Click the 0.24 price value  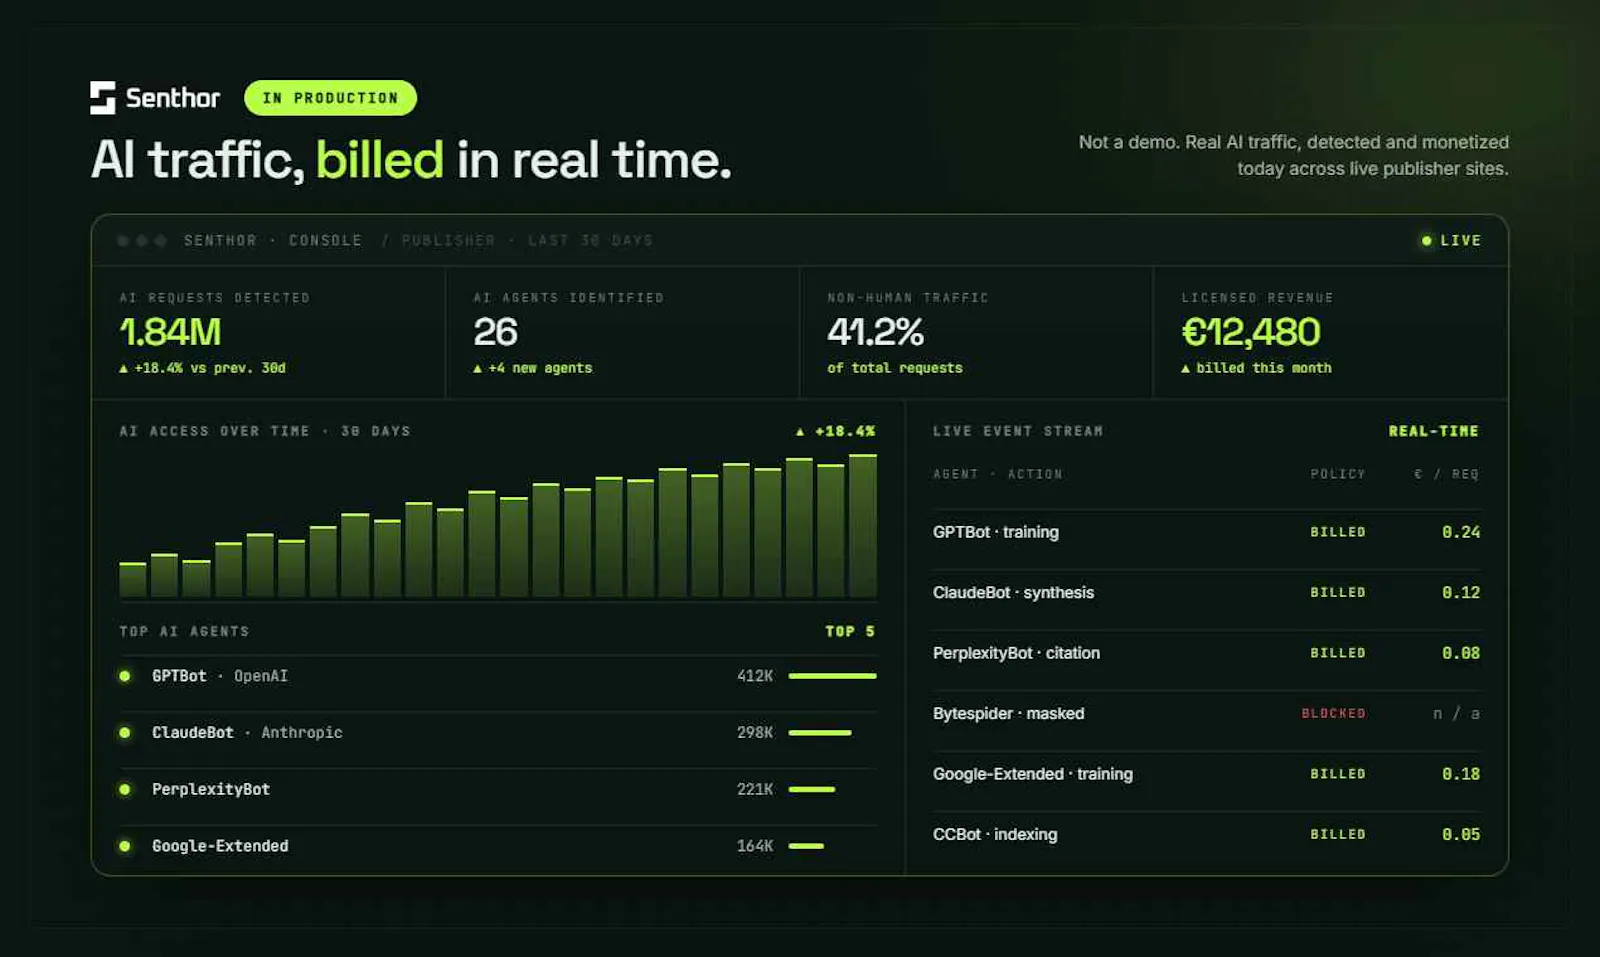pyautogui.click(x=1461, y=532)
